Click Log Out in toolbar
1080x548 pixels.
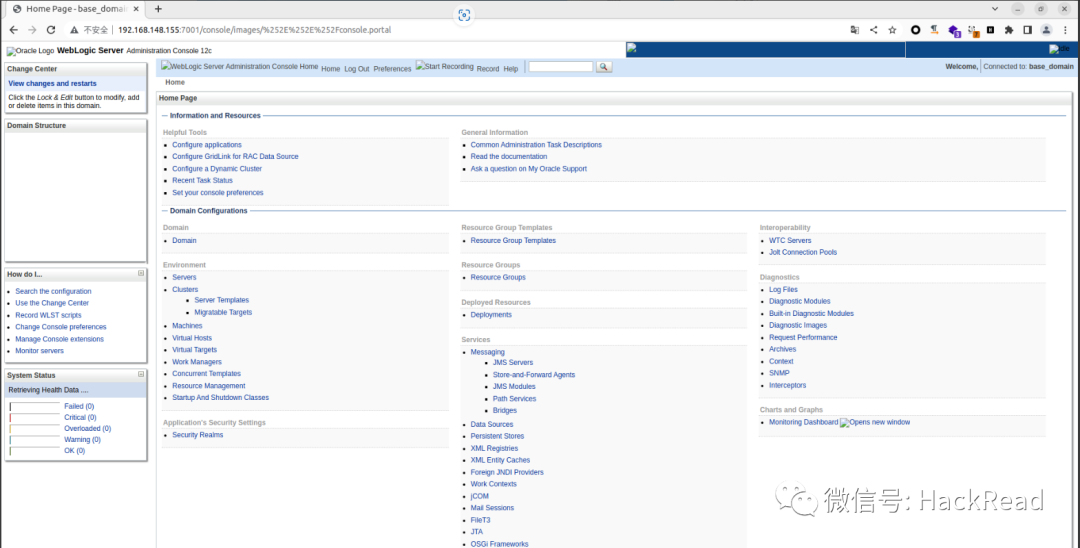coord(357,69)
